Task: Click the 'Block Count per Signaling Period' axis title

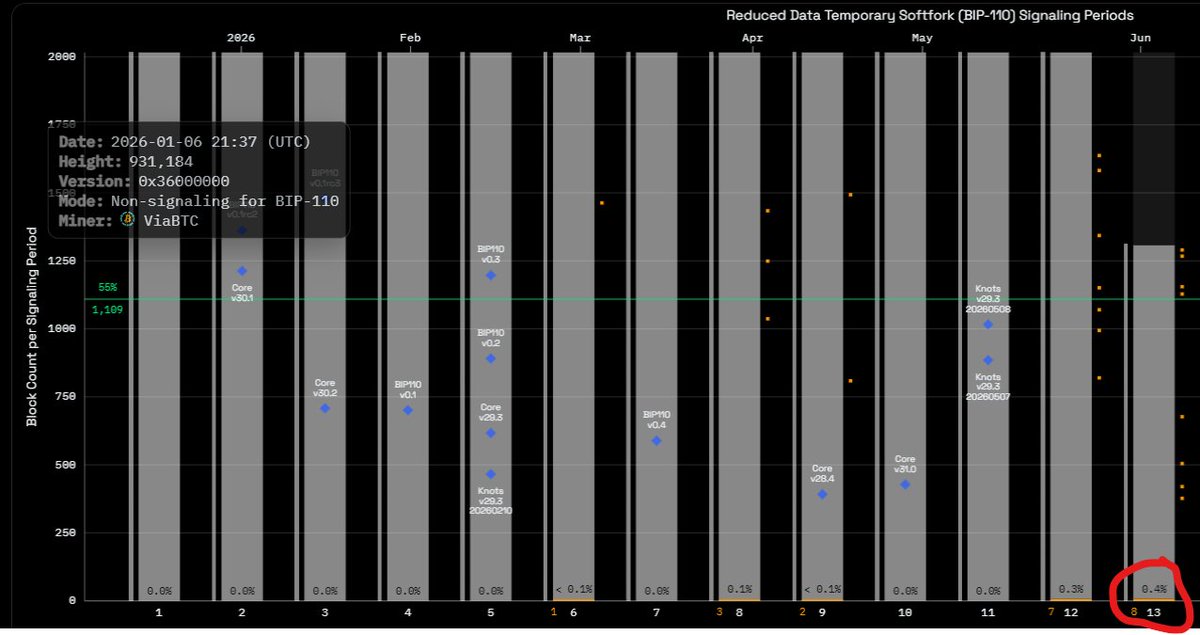Action: 32,326
